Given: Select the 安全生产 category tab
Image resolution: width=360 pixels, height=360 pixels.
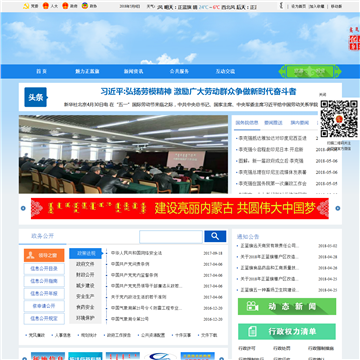Looking at the screenshot, I should (85, 296).
